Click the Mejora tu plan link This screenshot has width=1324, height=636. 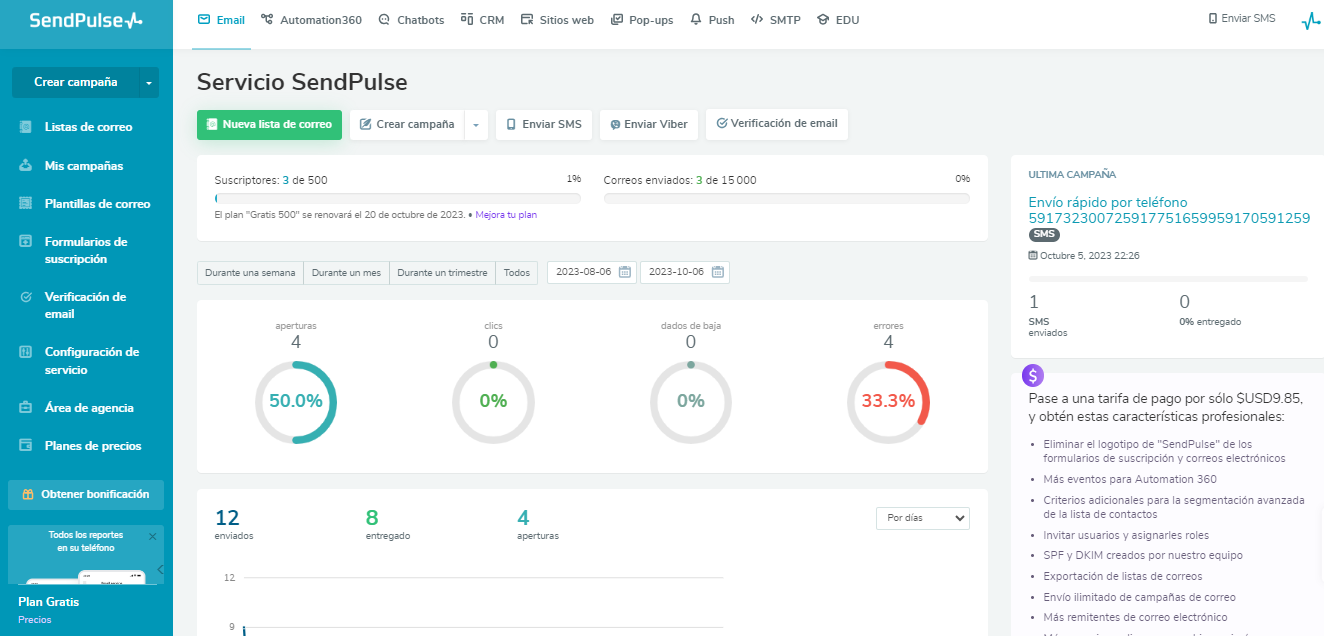pos(506,215)
